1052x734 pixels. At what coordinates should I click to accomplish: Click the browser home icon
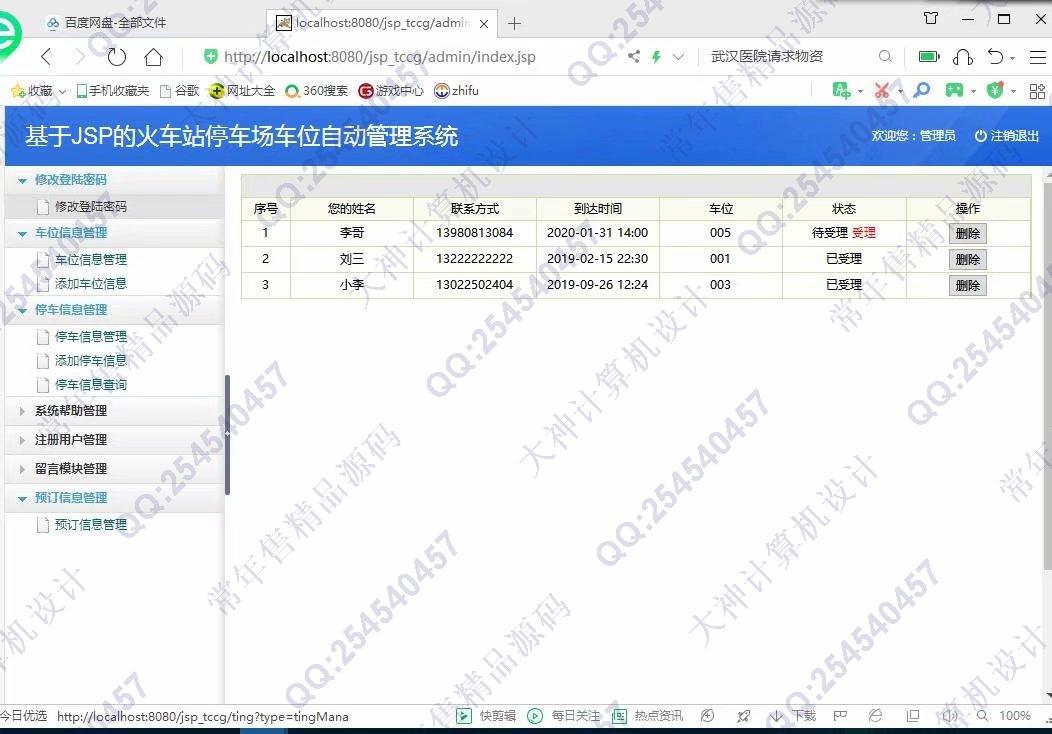153,57
